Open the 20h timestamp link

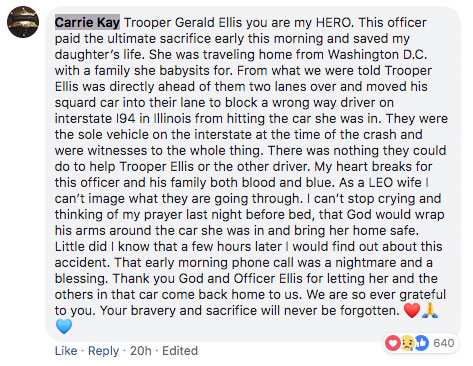coord(140,351)
